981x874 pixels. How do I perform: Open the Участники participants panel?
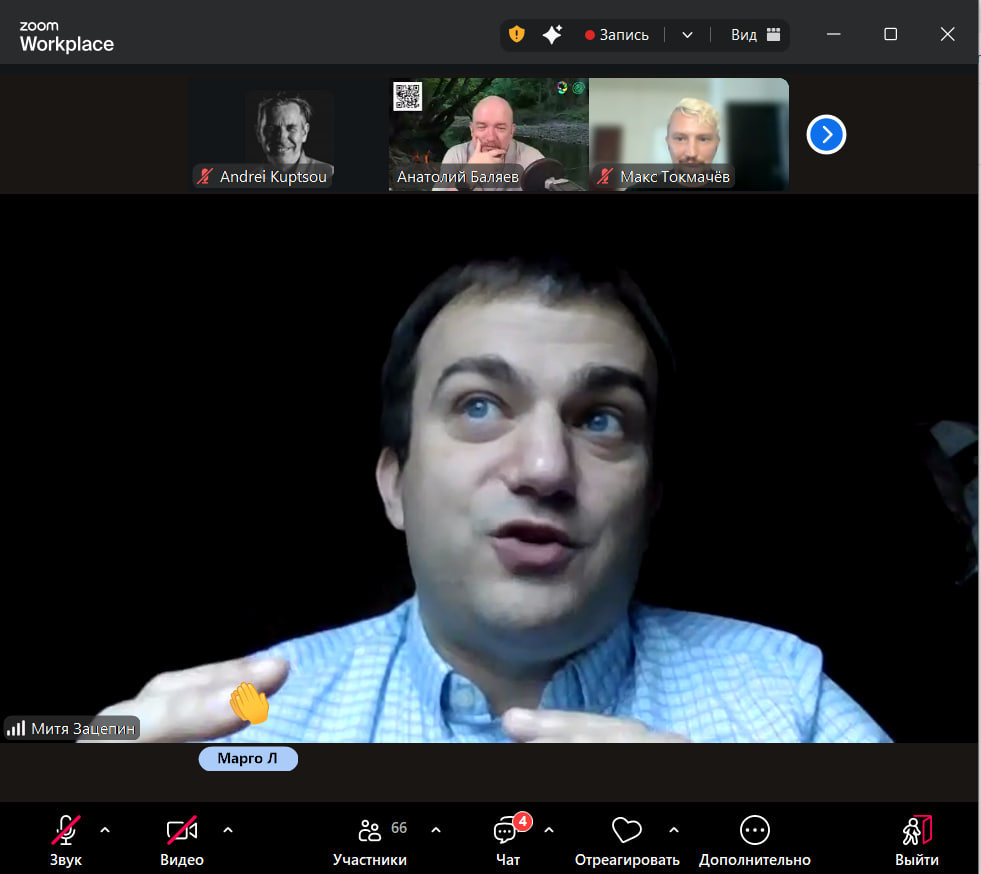click(370, 840)
